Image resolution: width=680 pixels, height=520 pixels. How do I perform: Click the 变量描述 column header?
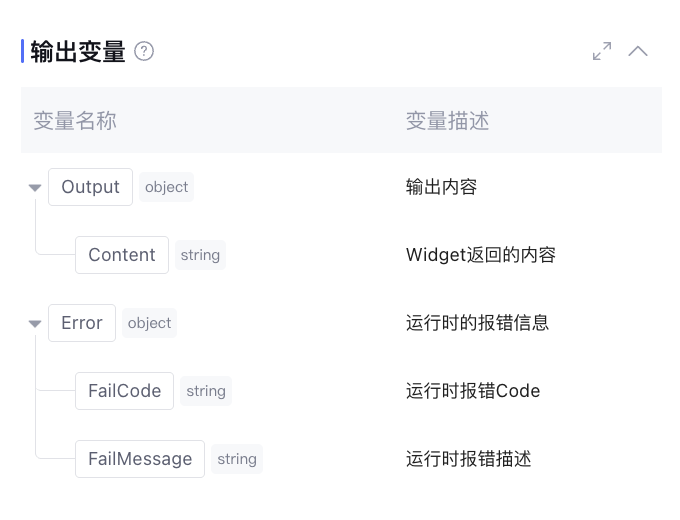tap(447, 121)
